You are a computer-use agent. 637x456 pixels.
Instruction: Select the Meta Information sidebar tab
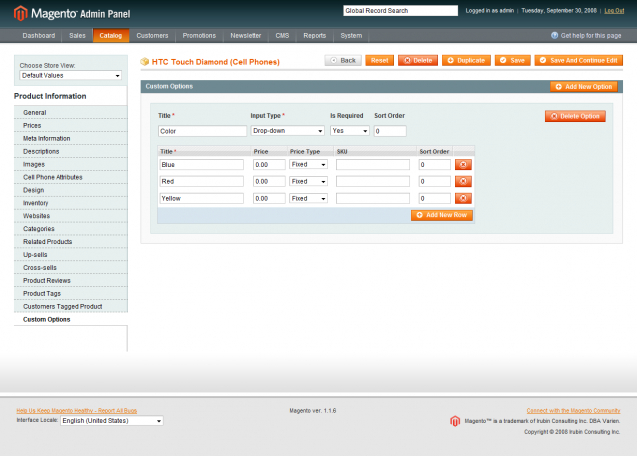point(71,139)
